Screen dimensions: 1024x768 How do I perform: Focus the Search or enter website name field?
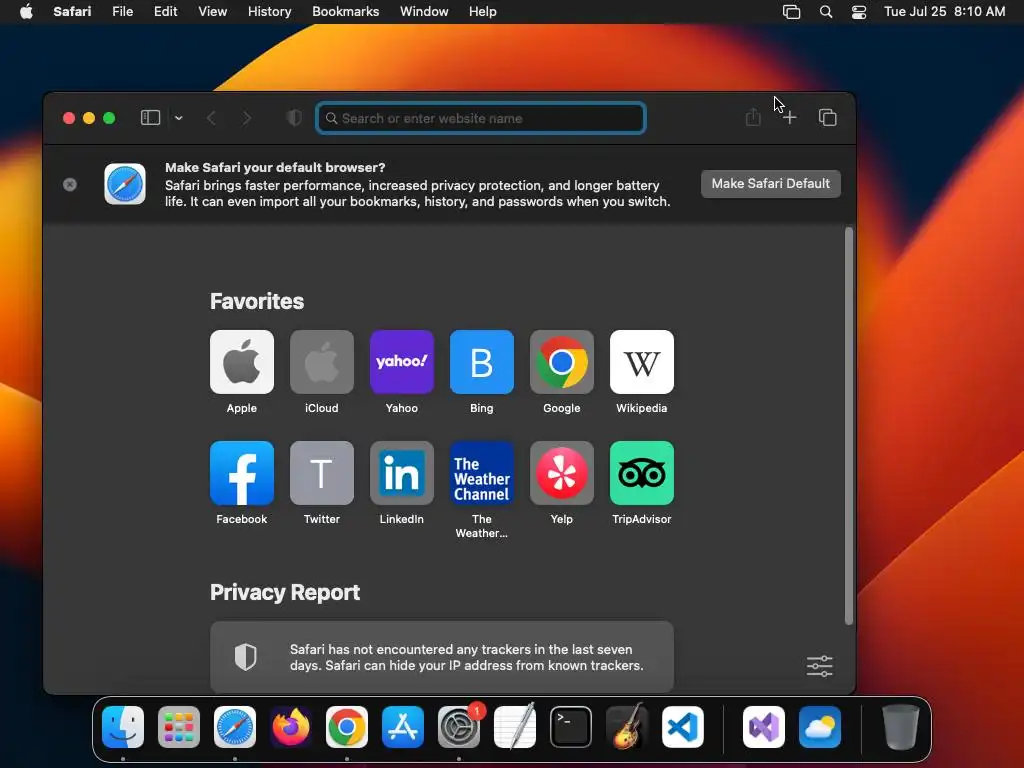pyautogui.click(x=481, y=118)
